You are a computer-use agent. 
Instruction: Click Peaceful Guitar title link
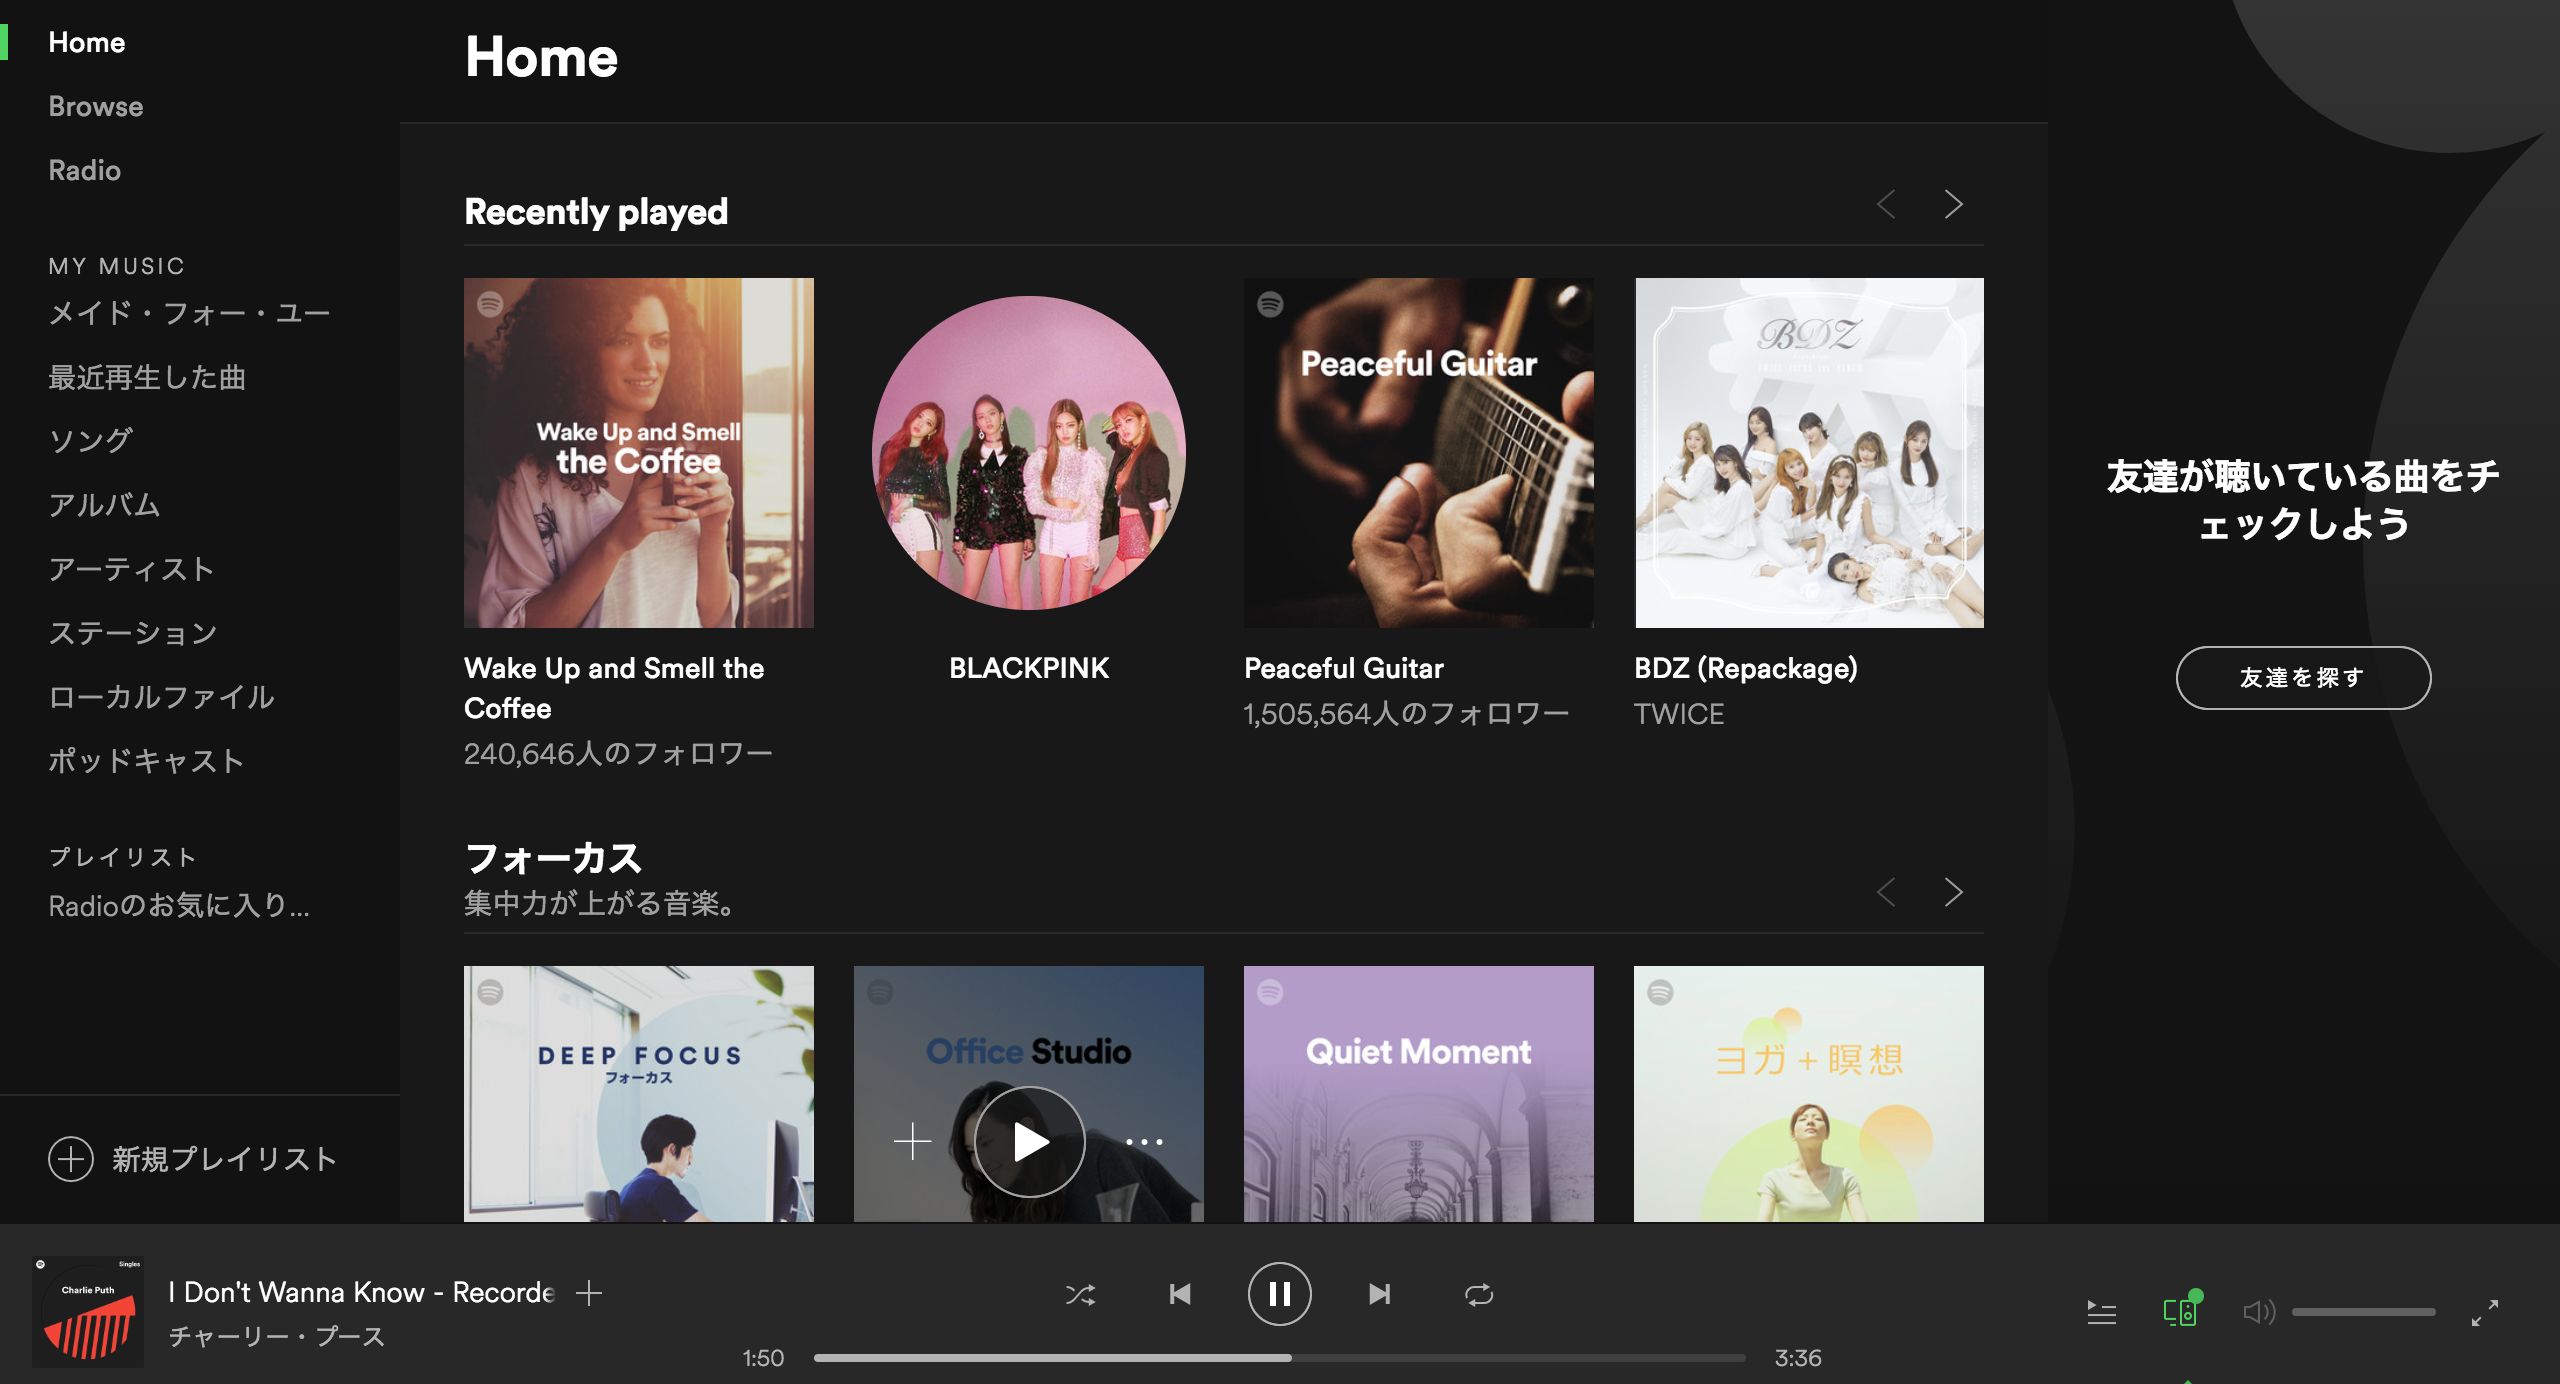pyautogui.click(x=1344, y=668)
